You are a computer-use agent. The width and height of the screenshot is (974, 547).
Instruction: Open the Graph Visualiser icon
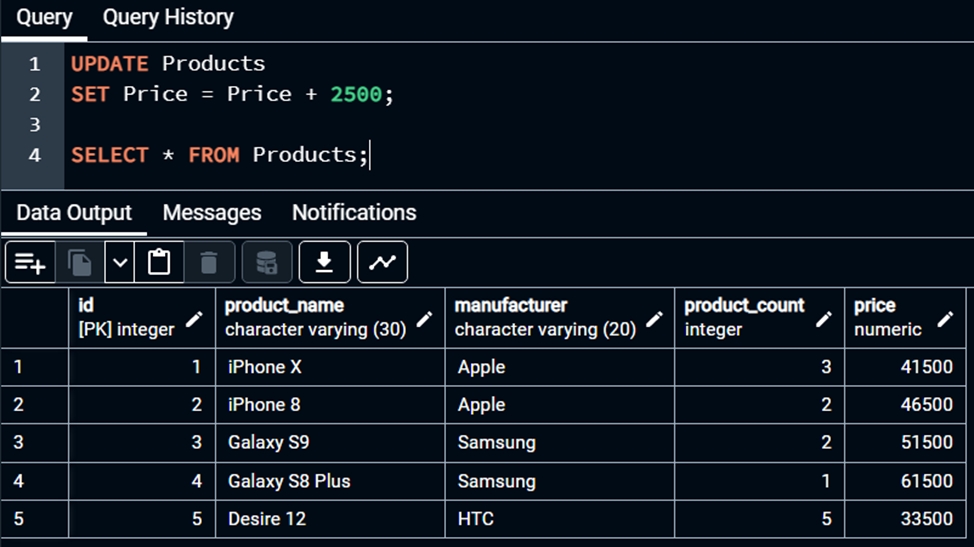[x=382, y=263]
